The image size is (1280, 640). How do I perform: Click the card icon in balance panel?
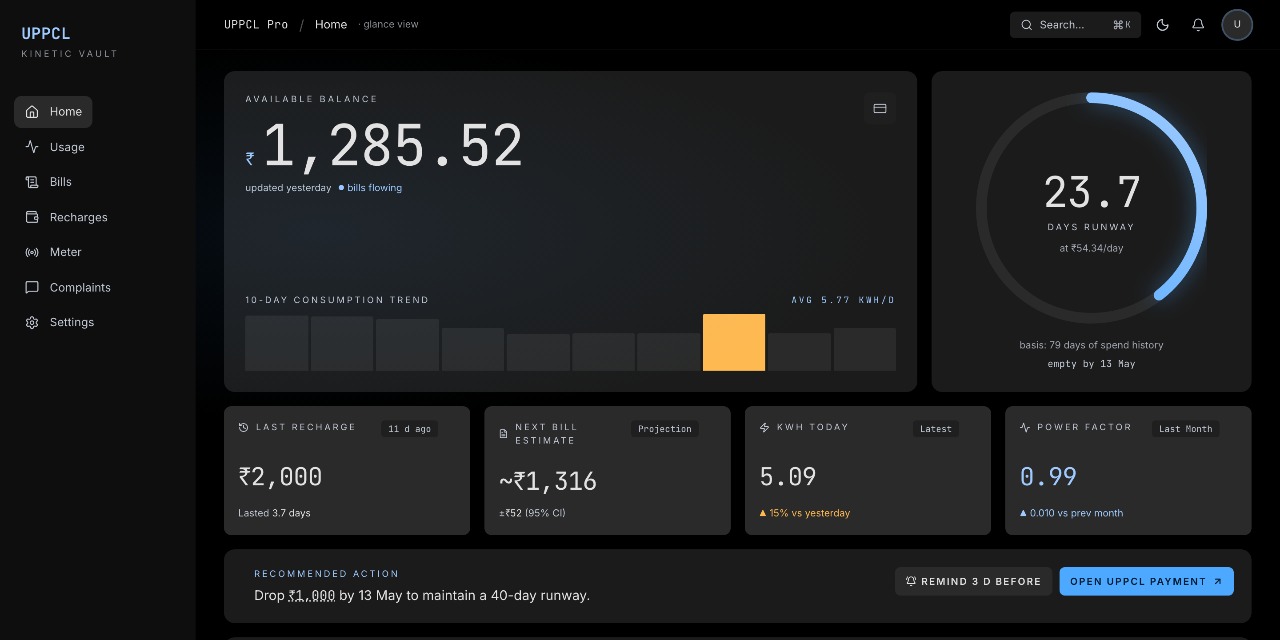(x=880, y=109)
